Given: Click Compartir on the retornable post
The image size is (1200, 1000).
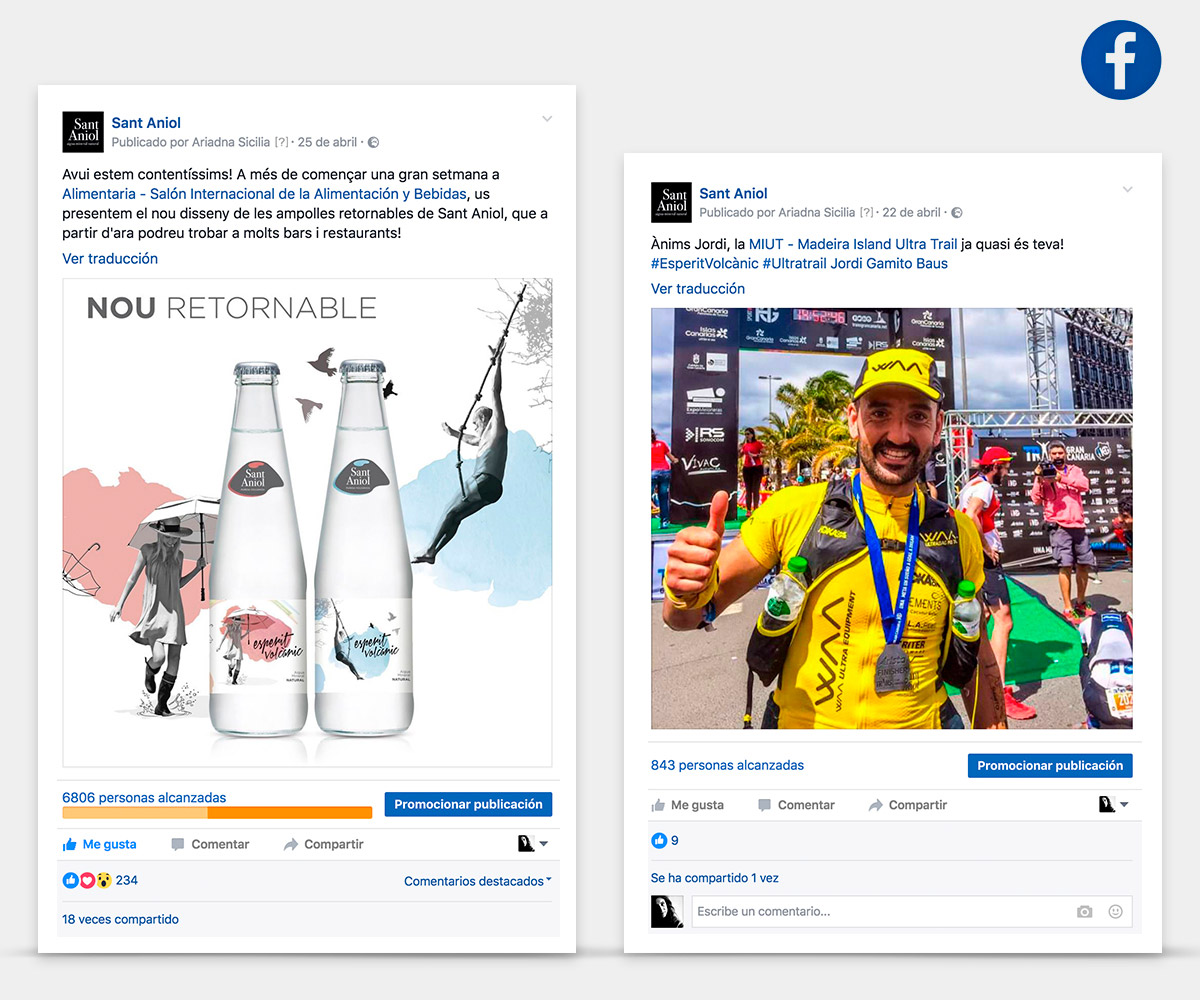Looking at the screenshot, I should click(323, 844).
